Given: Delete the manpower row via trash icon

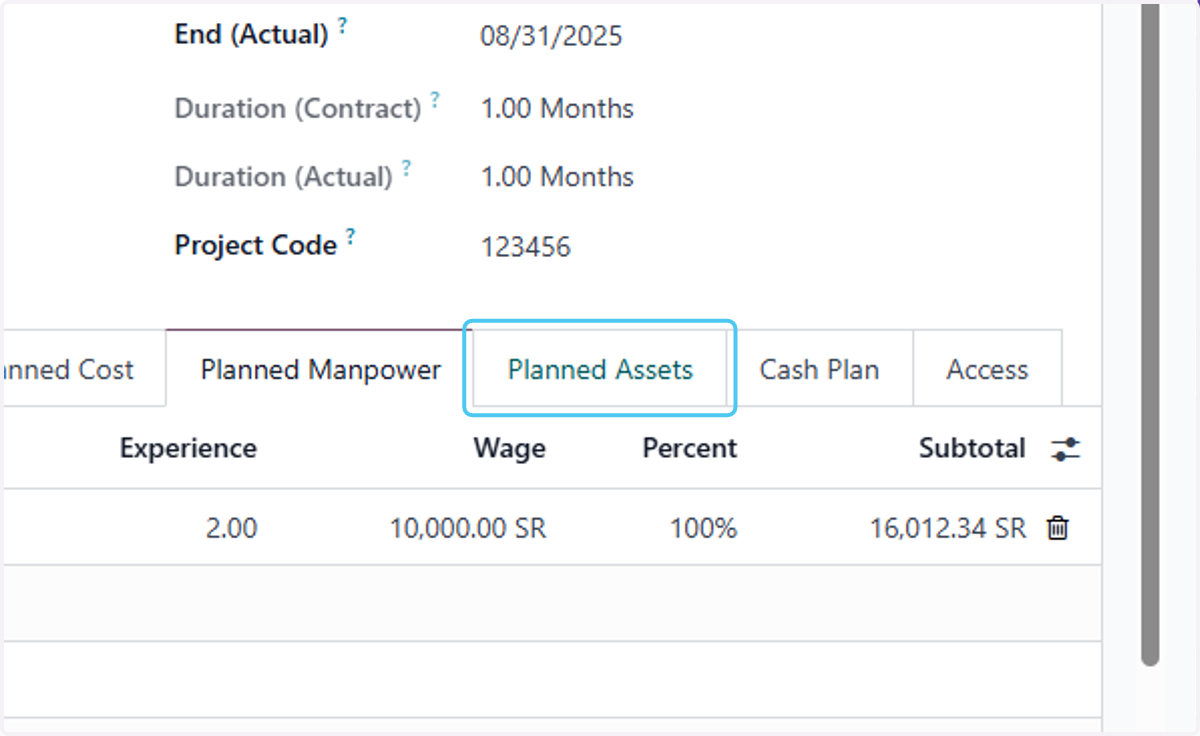Looking at the screenshot, I should pyautogui.click(x=1058, y=528).
